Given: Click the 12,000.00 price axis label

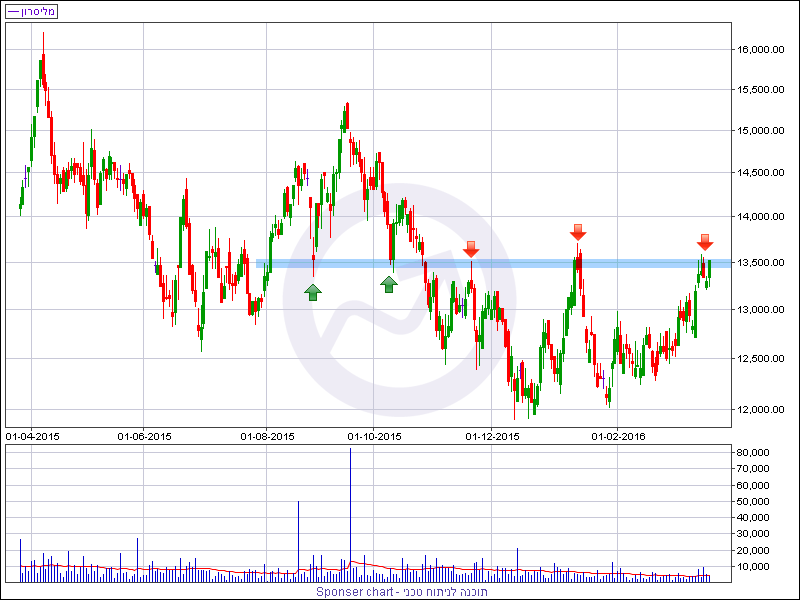Looking at the screenshot, I should pos(759,409).
